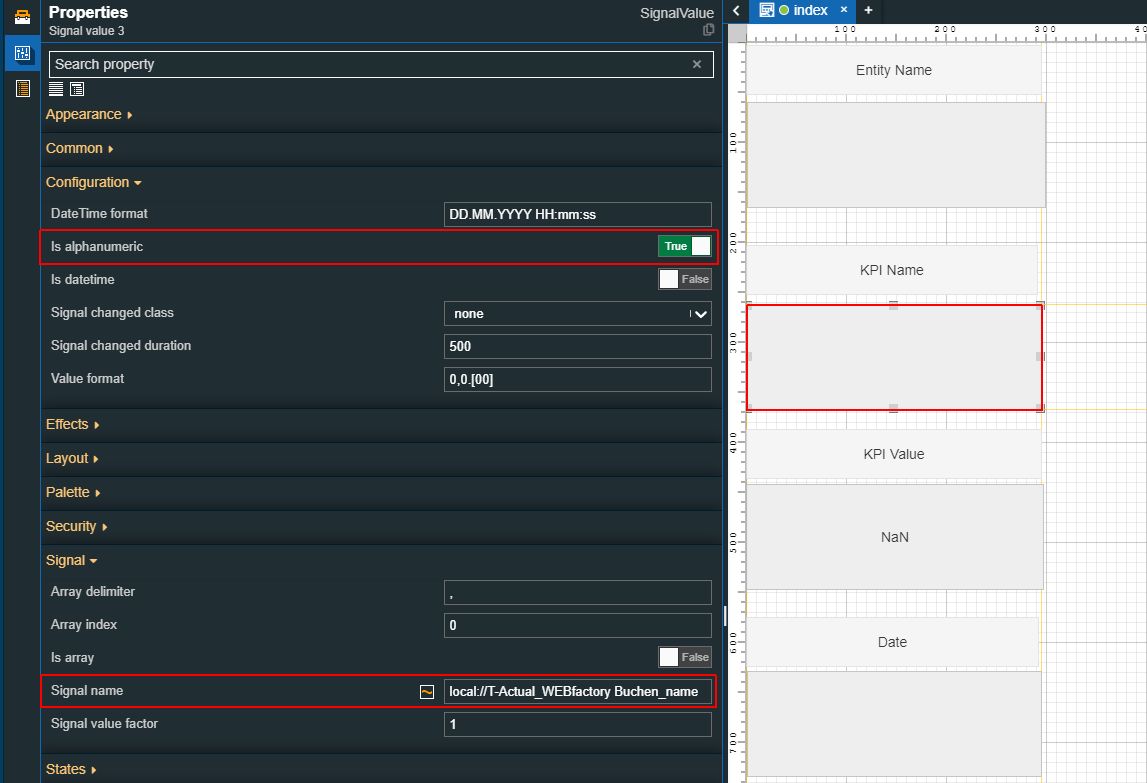
Task: Edit the Array delimiter field
Action: 577,592
